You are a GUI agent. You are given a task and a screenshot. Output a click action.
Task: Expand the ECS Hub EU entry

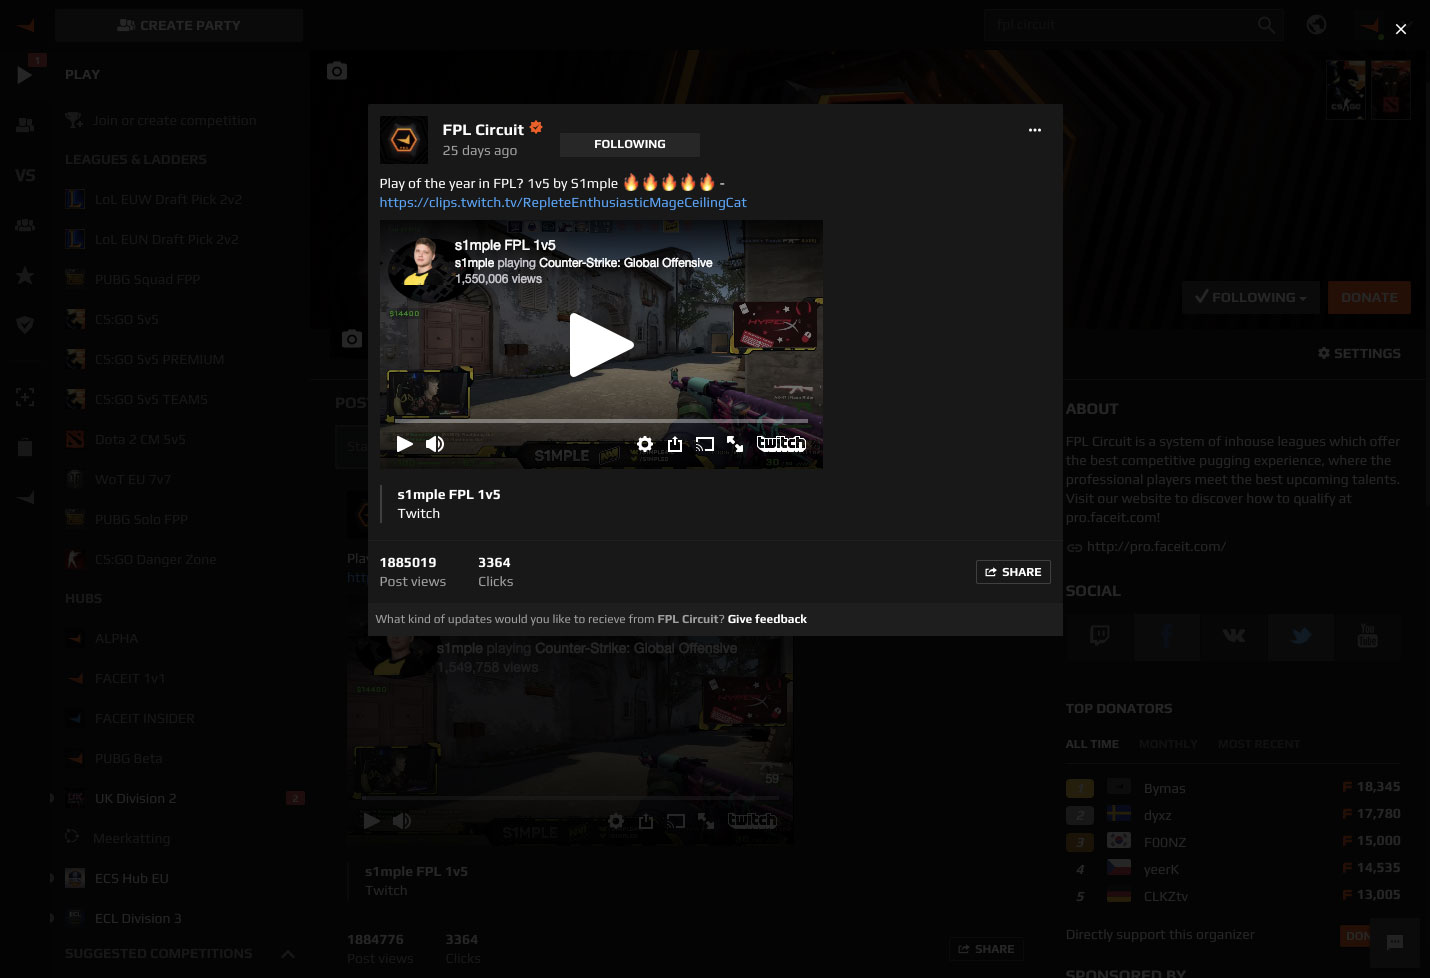click(x=52, y=878)
